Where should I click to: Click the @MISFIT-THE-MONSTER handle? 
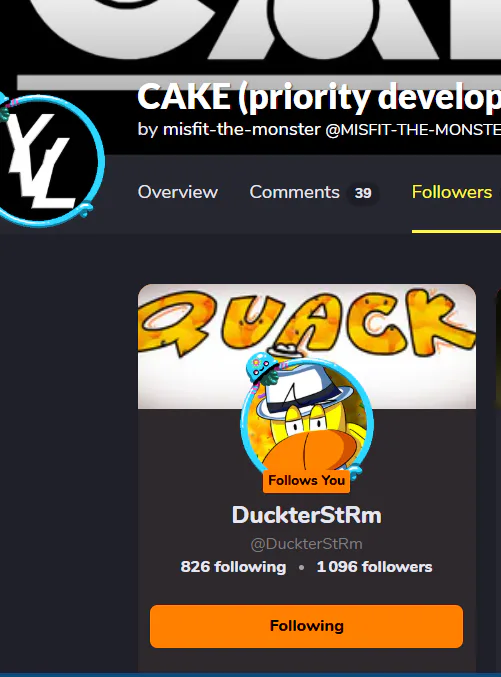[413, 130]
